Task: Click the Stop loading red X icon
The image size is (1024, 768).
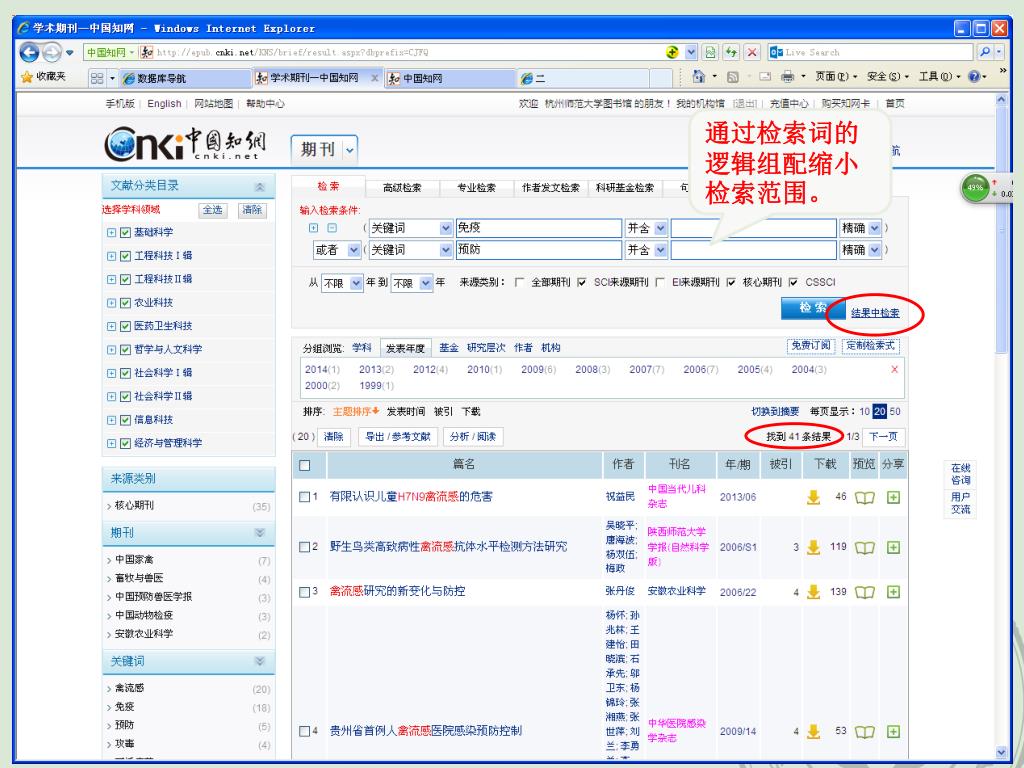Action: (752, 52)
